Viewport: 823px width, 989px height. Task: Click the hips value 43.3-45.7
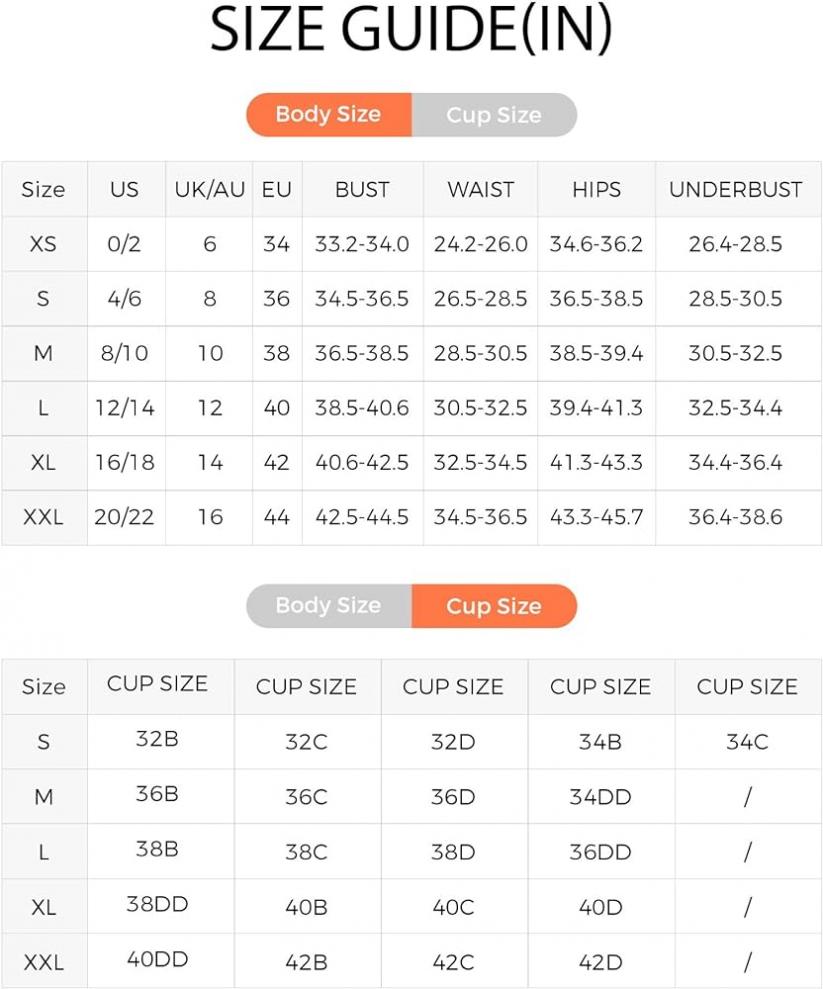pos(597,517)
